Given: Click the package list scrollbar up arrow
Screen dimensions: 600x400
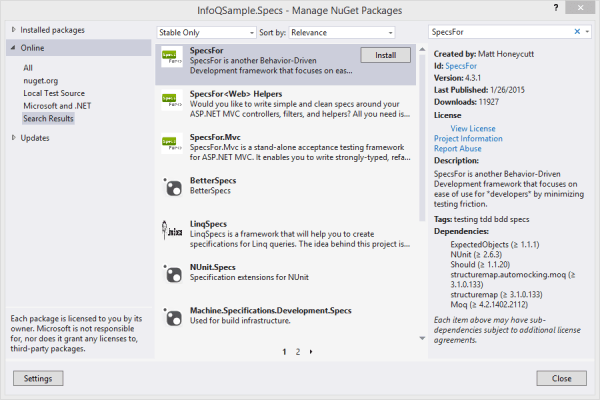Looking at the screenshot, I should (422, 49).
